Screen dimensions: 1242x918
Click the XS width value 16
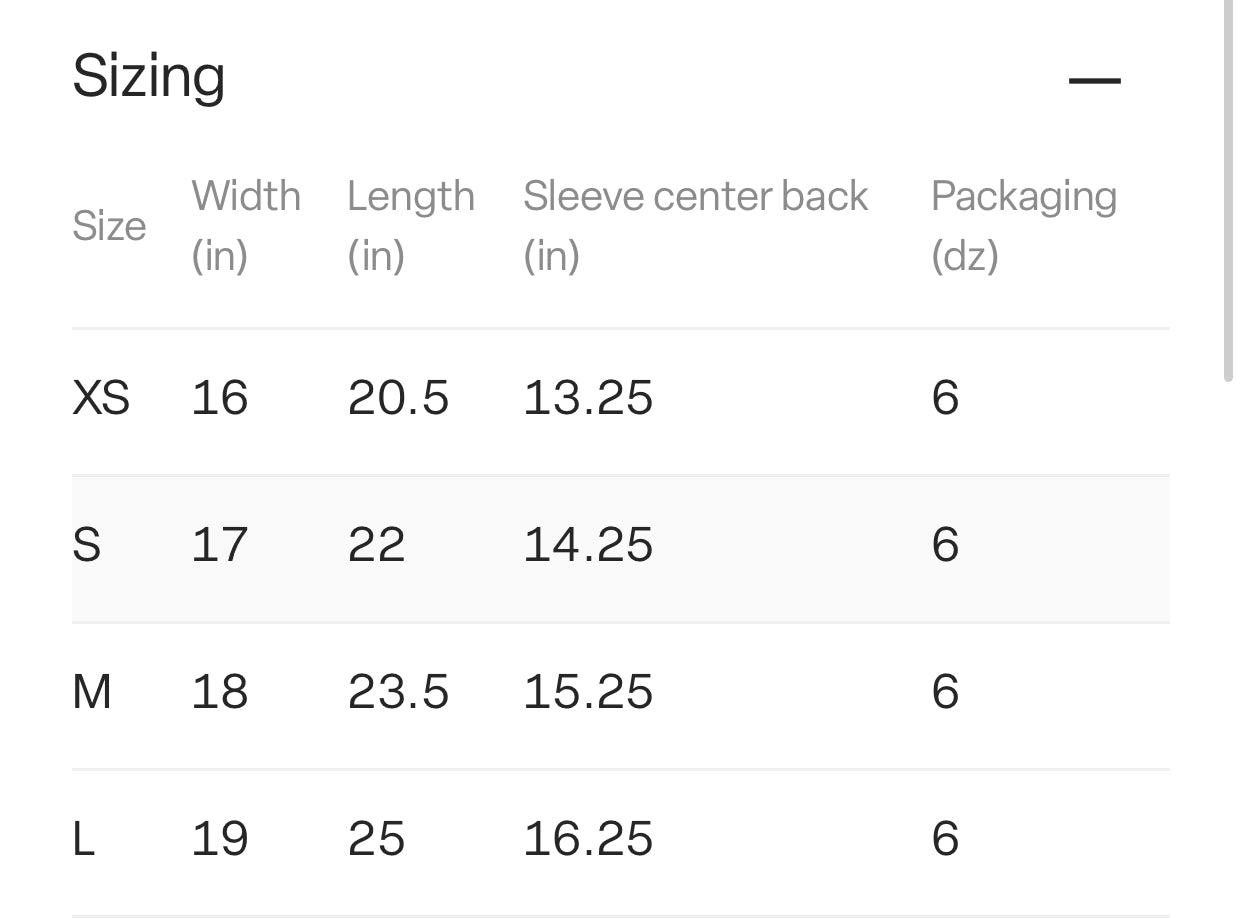pos(219,398)
